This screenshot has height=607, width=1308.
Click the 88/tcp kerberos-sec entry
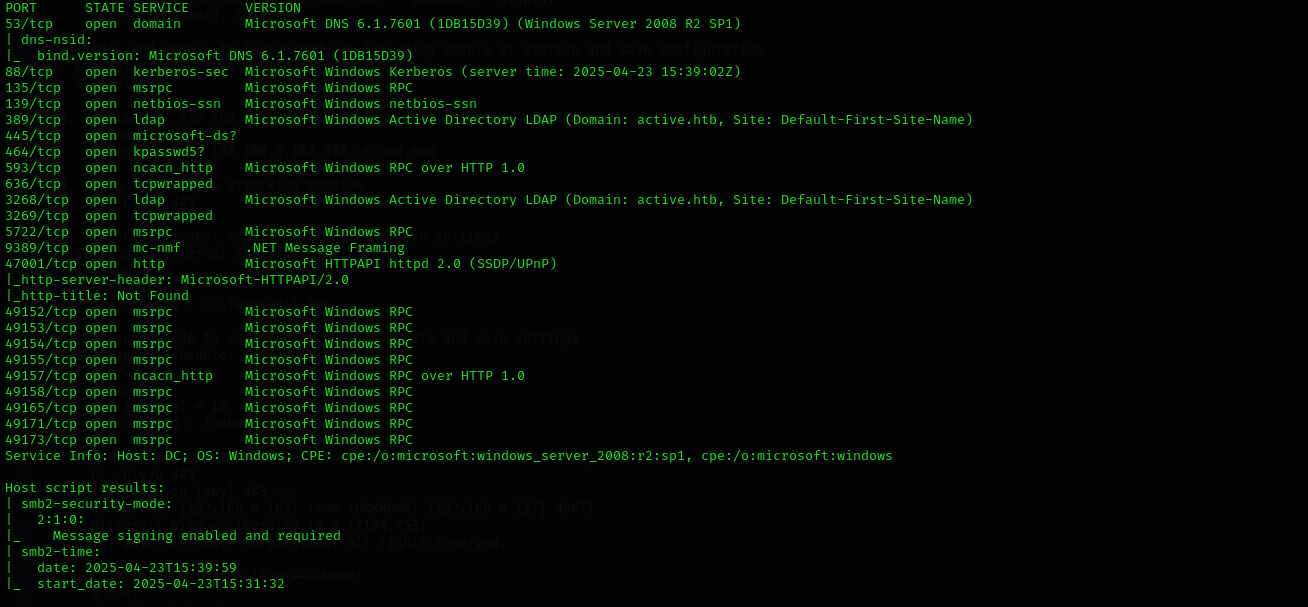(x=373, y=72)
